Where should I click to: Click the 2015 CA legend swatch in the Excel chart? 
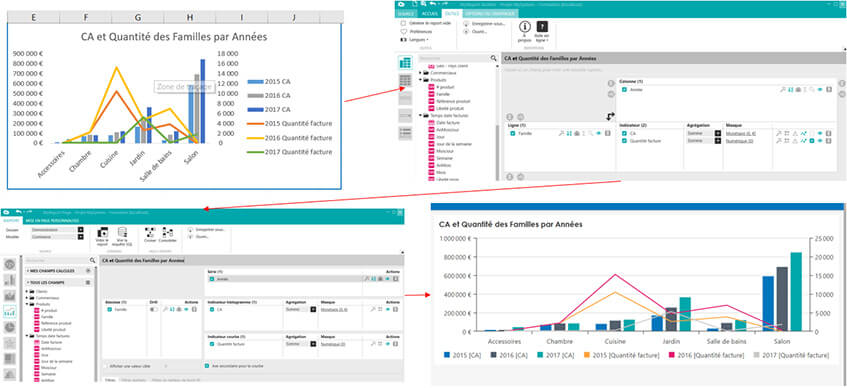click(255, 82)
